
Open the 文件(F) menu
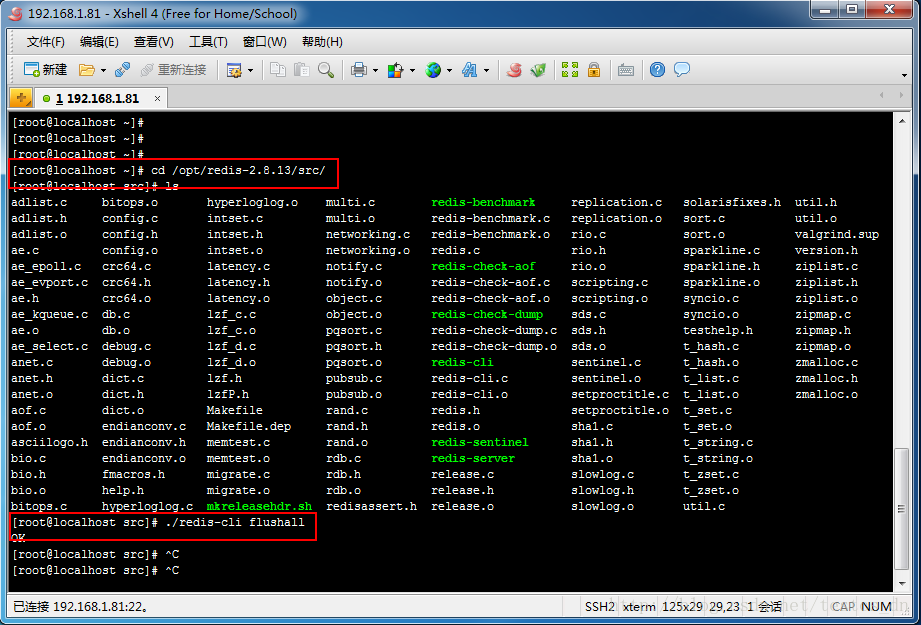(45, 42)
